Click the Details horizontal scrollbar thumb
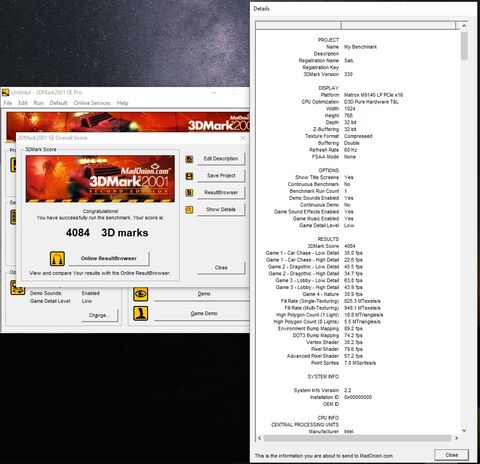This screenshot has width=480, height=464. point(357,438)
